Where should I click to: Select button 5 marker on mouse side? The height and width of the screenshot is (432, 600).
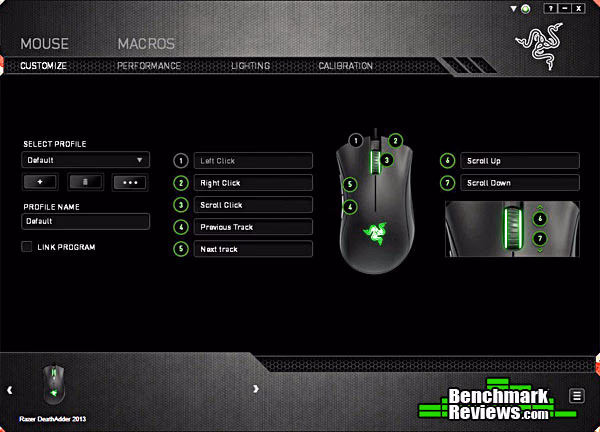pyautogui.click(x=350, y=184)
